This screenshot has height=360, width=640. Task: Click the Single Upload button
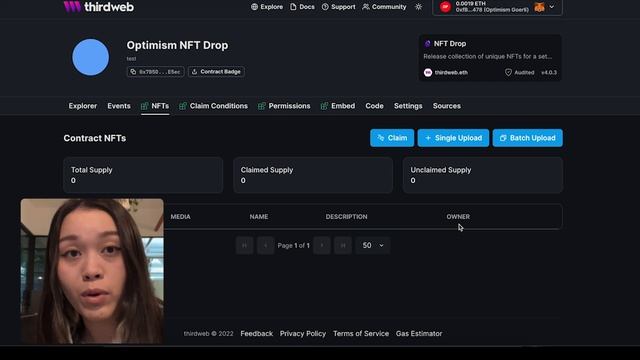(x=453, y=138)
